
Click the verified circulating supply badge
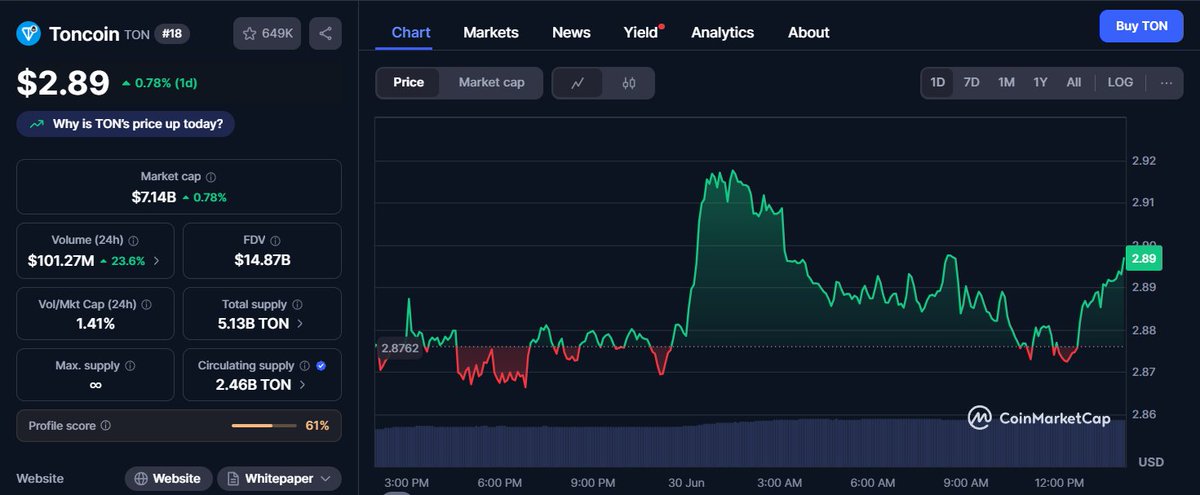pos(321,366)
